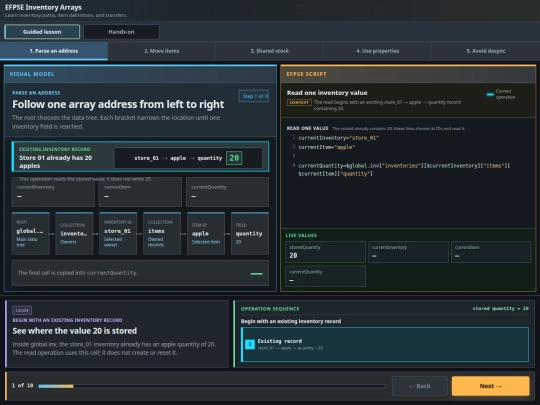This screenshot has width=540, height=405.
Task: Click the Next button
Action: pyautogui.click(x=490, y=386)
